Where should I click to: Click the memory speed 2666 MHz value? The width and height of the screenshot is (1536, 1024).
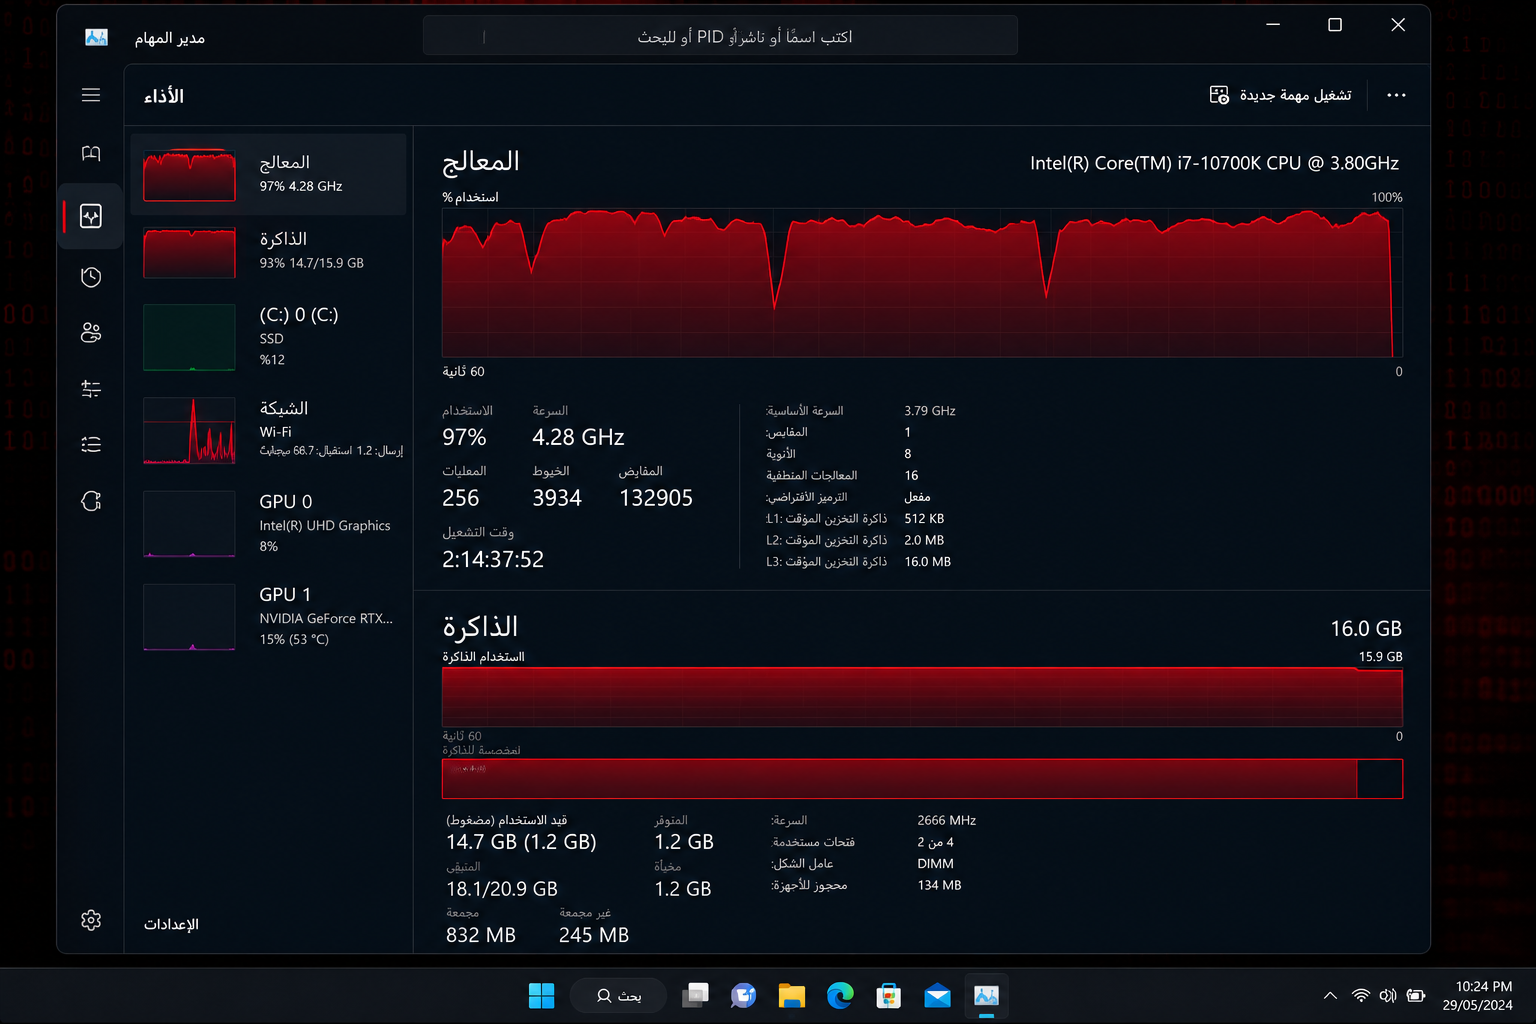point(947,820)
